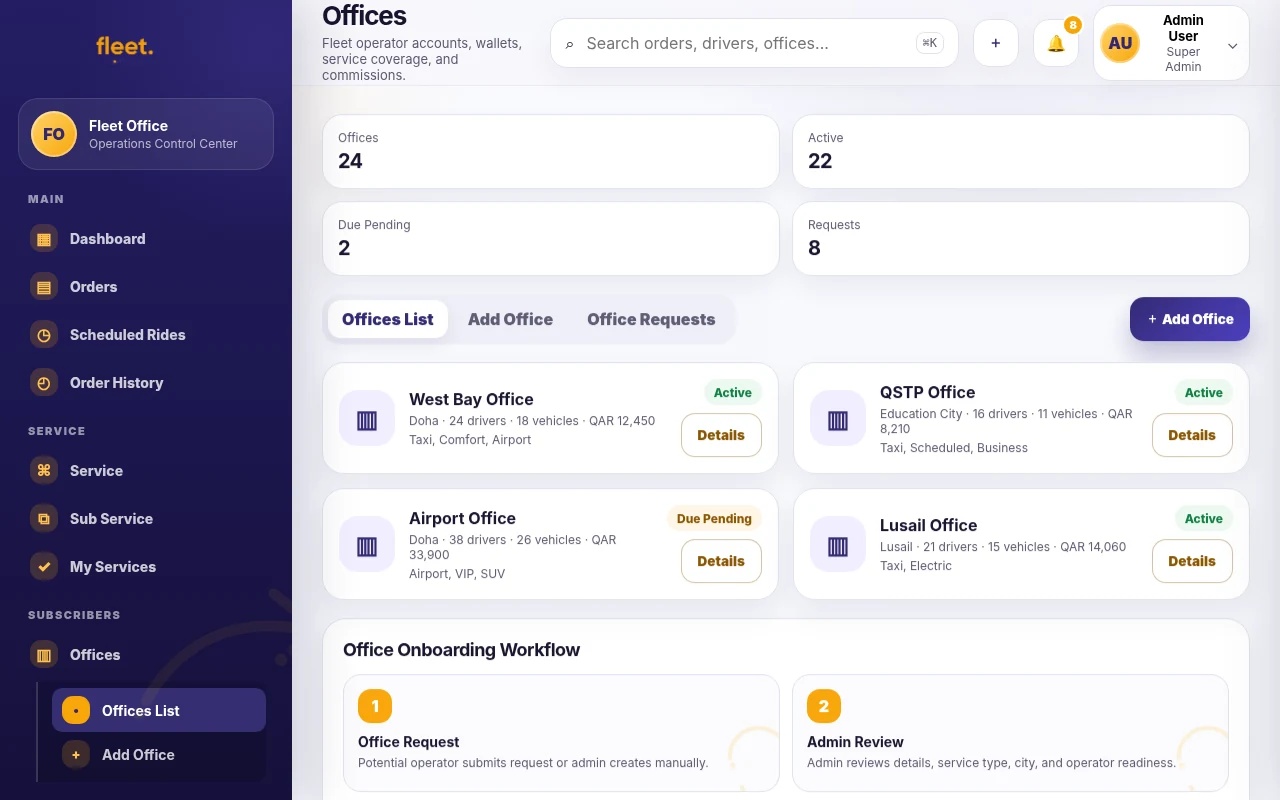Expand the Admin User account dropdown chevron
This screenshot has height=800, width=1280.
point(1233,45)
